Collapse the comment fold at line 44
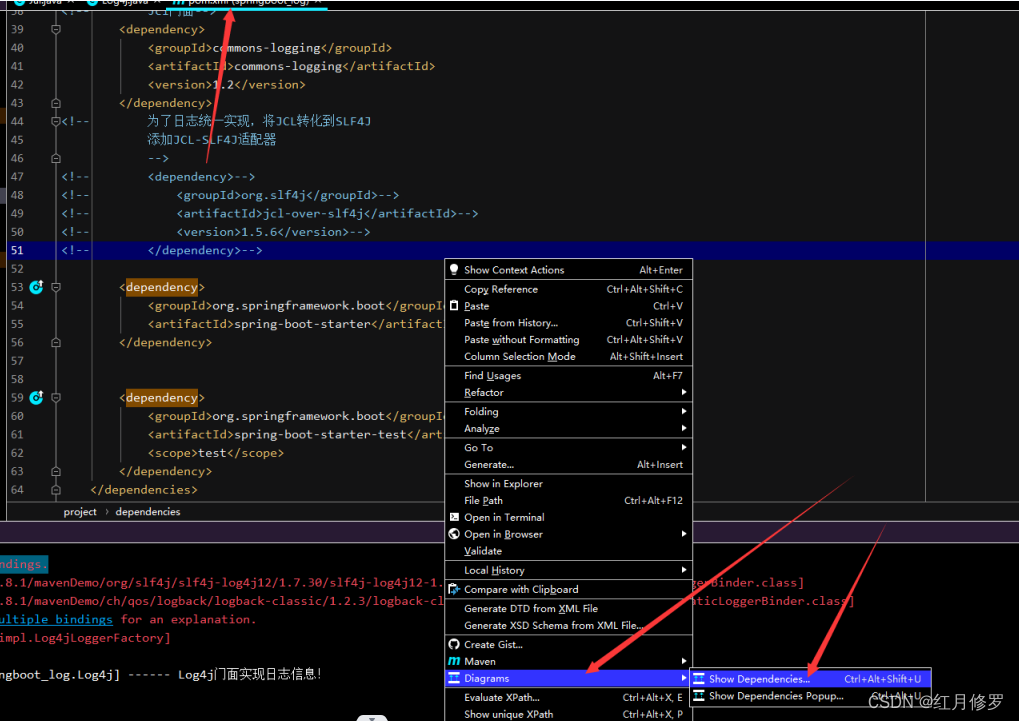 click(x=56, y=121)
